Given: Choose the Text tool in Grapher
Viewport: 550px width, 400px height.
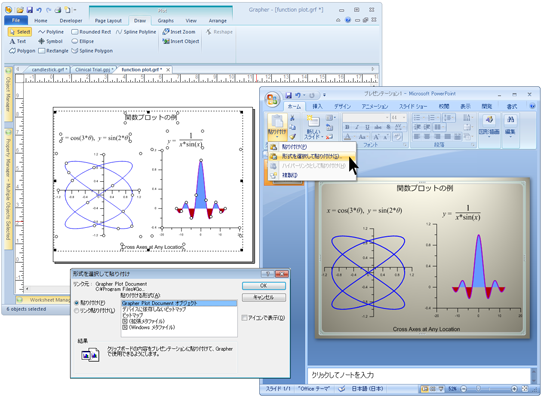Looking at the screenshot, I should click(x=18, y=41).
